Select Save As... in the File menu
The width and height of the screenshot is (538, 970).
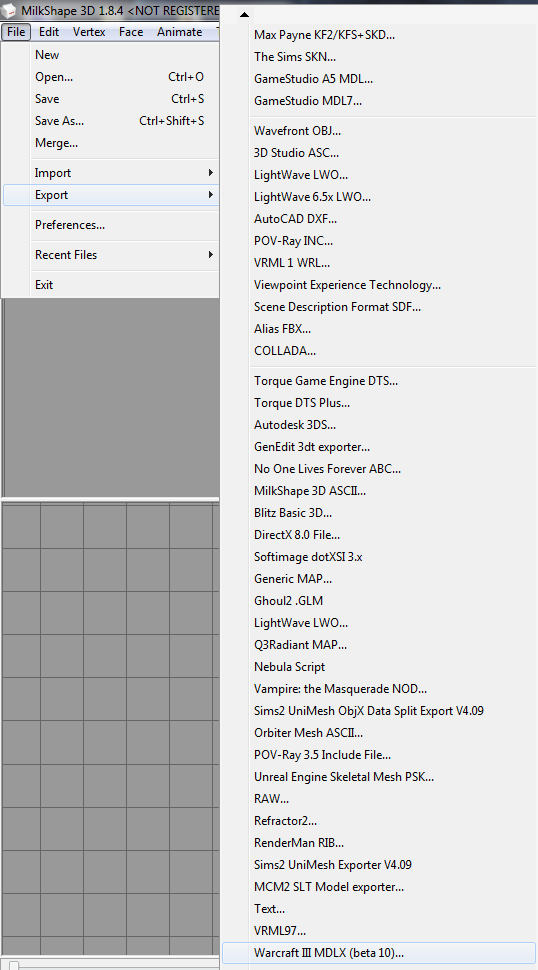(x=111, y=121)
